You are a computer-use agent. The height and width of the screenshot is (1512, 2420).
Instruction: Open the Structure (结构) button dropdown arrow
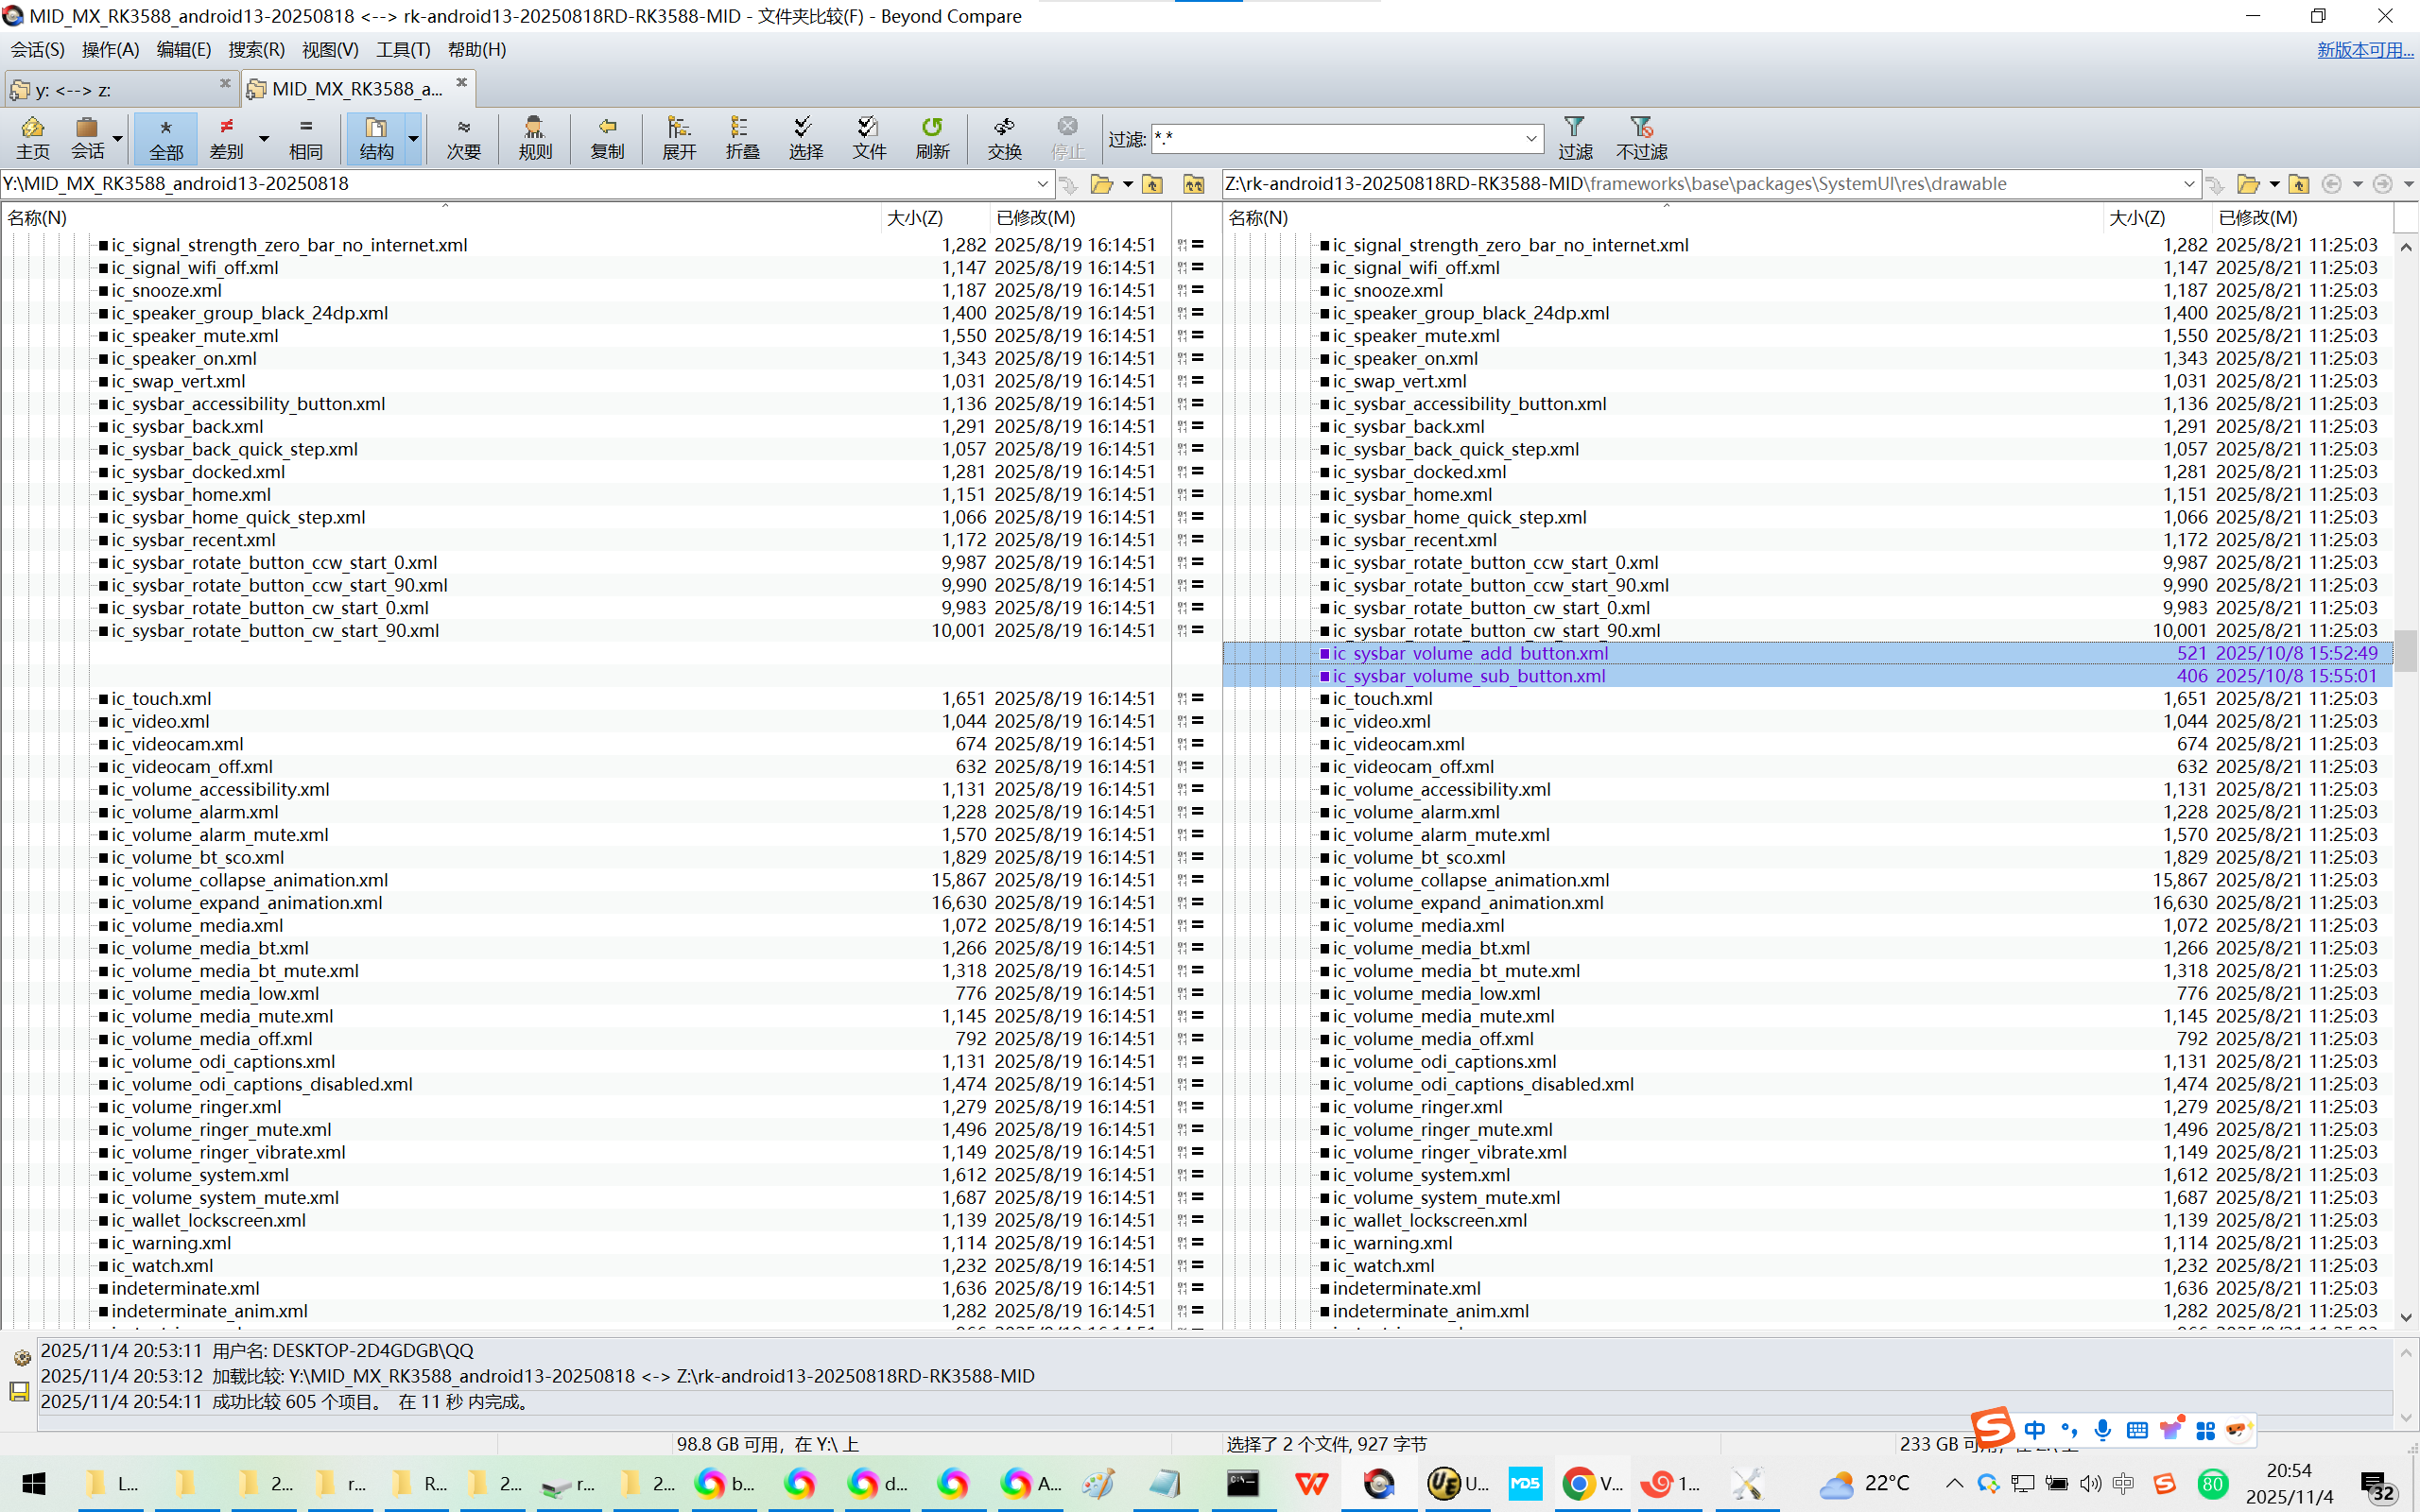point(413,139)
